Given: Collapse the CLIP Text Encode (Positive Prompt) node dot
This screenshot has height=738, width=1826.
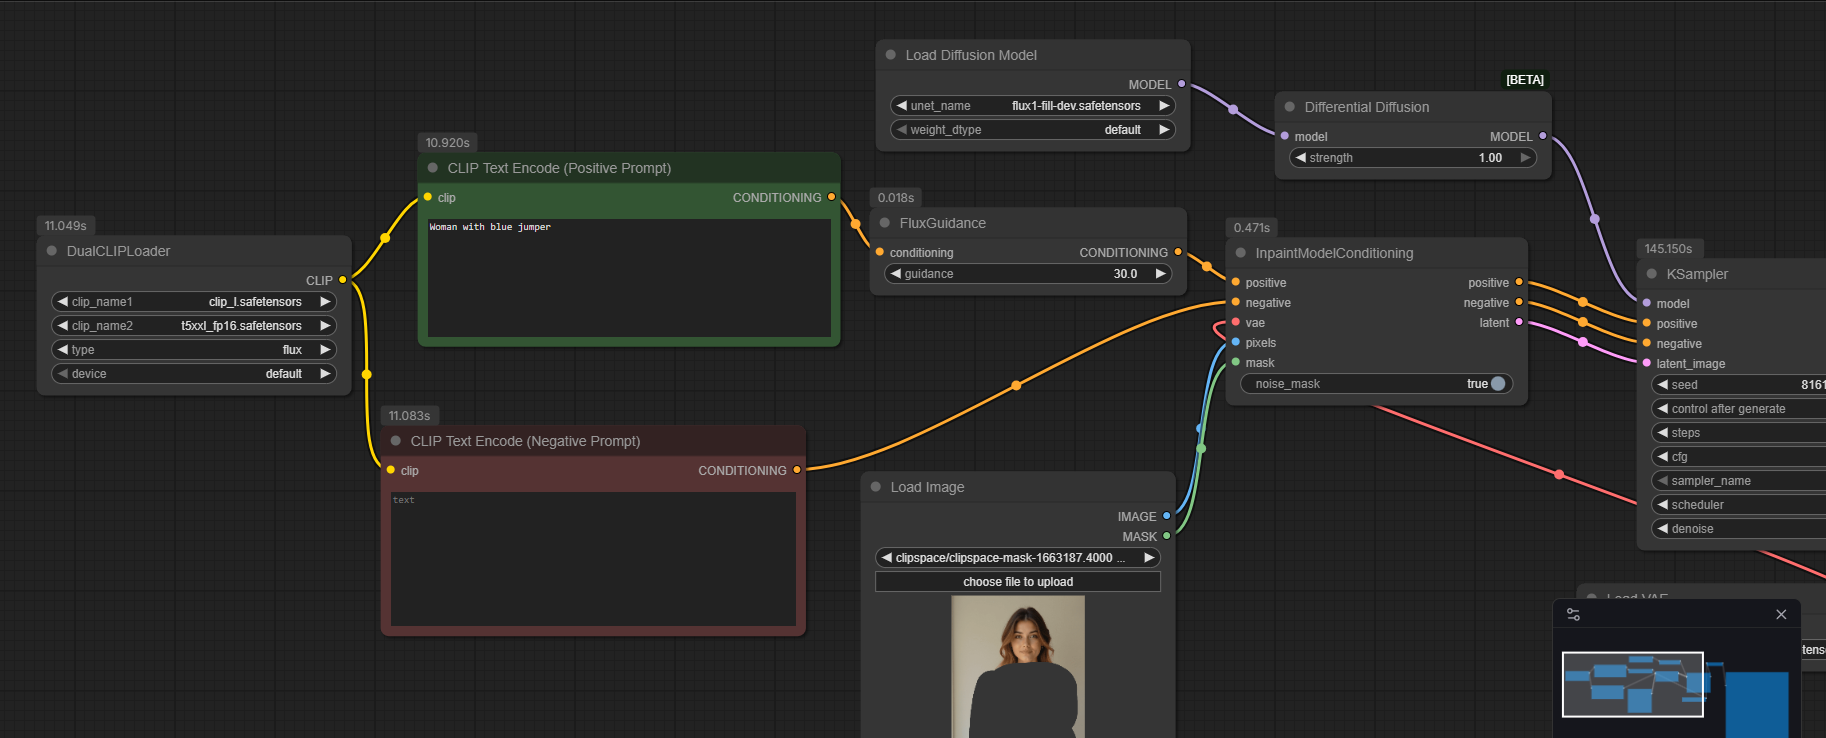Looking at the screenshot, I should (x=433, y=168).
